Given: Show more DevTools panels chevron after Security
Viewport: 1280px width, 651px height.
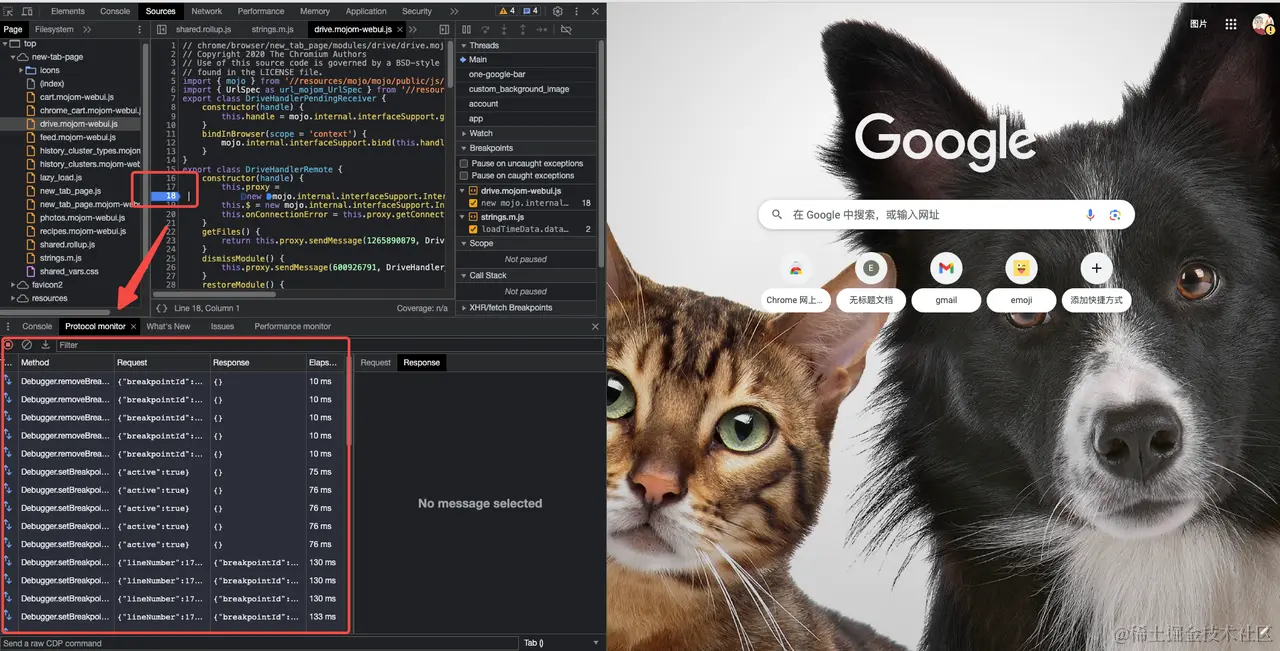Looking at the screenshot, I should (x=455, y=11).
